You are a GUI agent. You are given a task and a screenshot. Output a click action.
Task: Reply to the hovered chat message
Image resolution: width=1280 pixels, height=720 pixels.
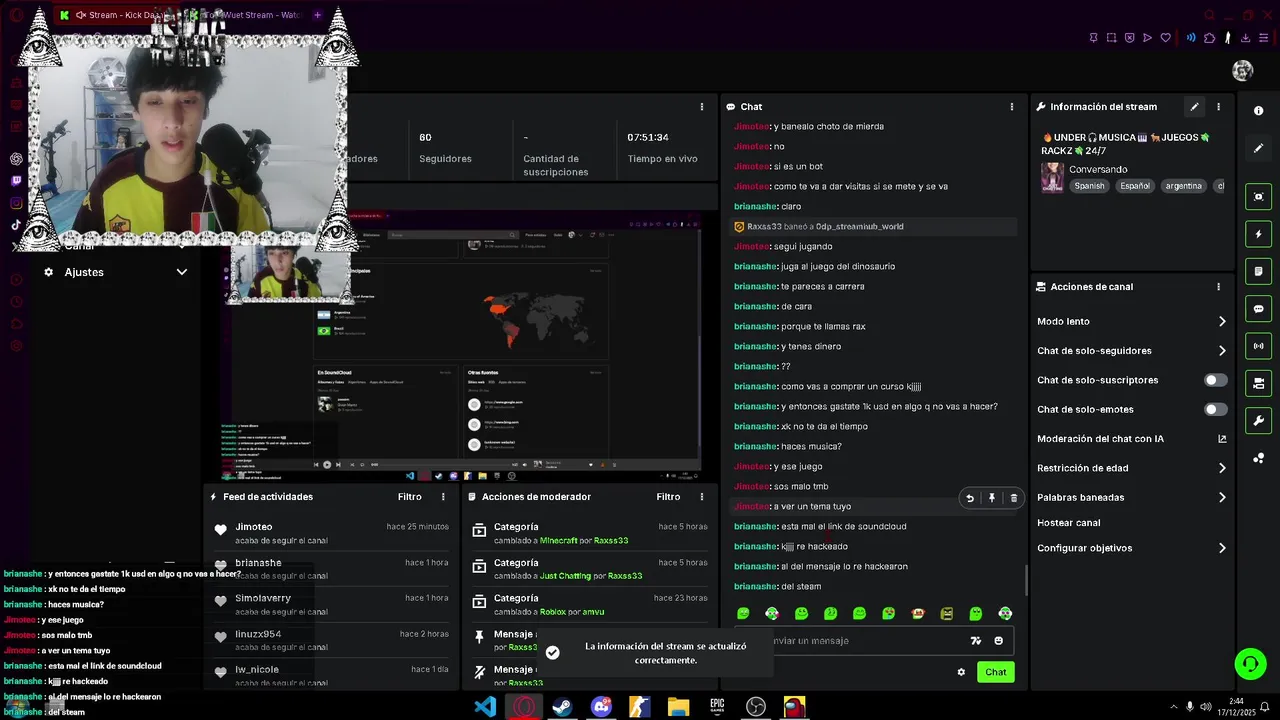[970, 498]
